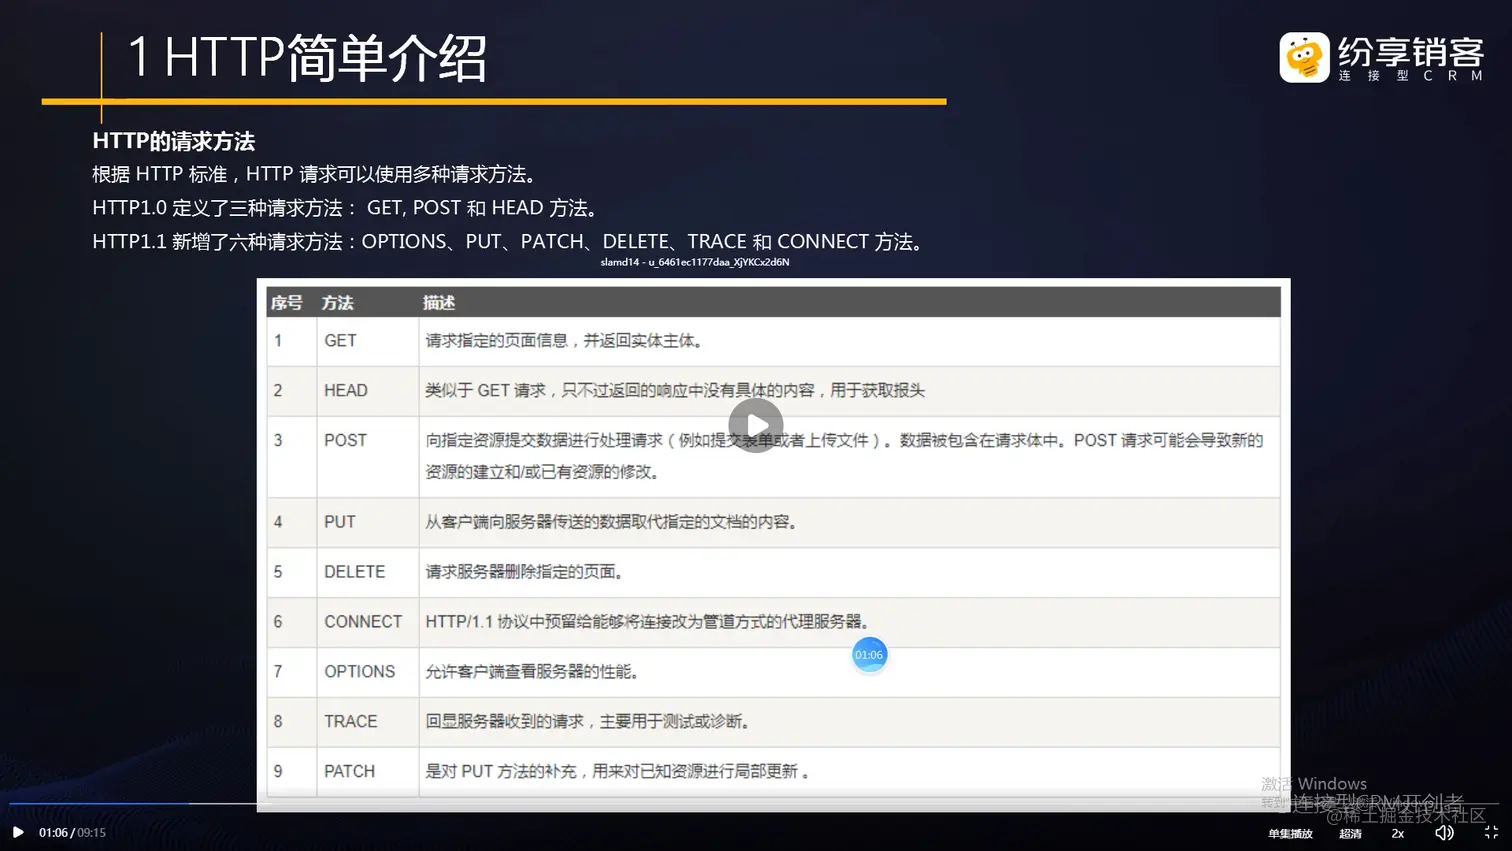1512x851 pixels.
Task: Click the 描述 column header
Action: pos(439,302)
